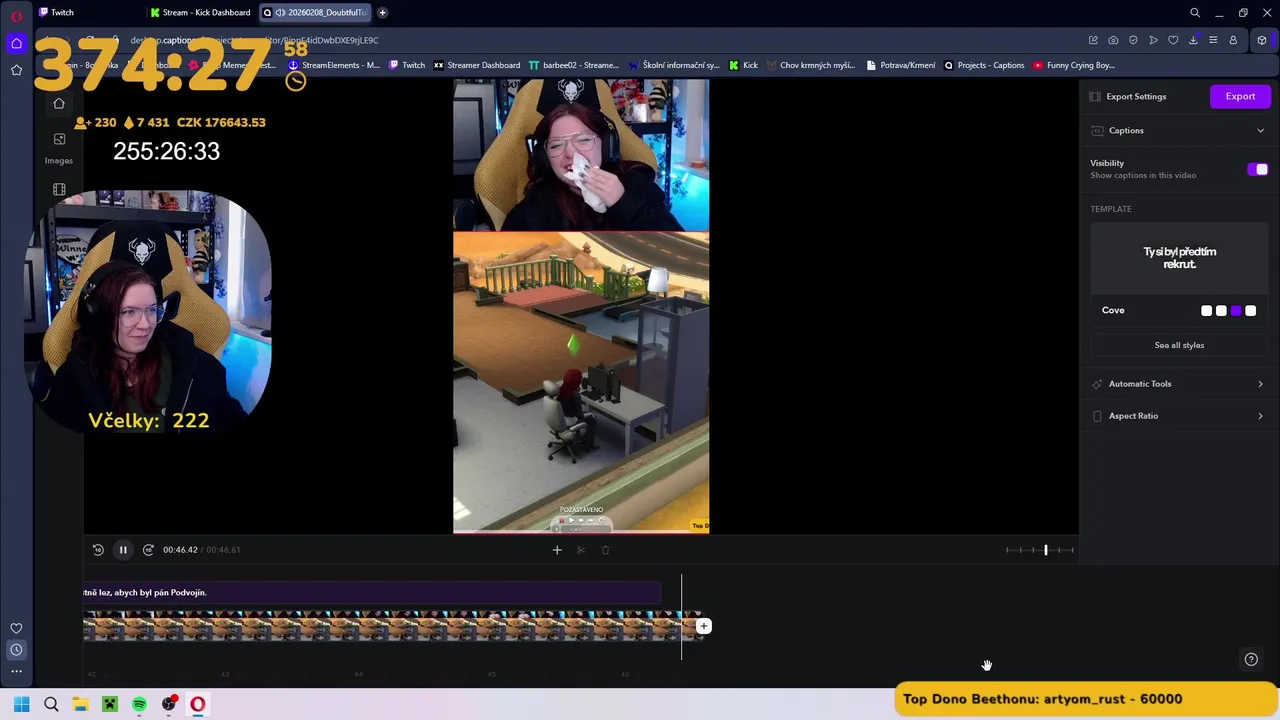Open Funny Crying Boy bookmark

[x=1074, y=65]
